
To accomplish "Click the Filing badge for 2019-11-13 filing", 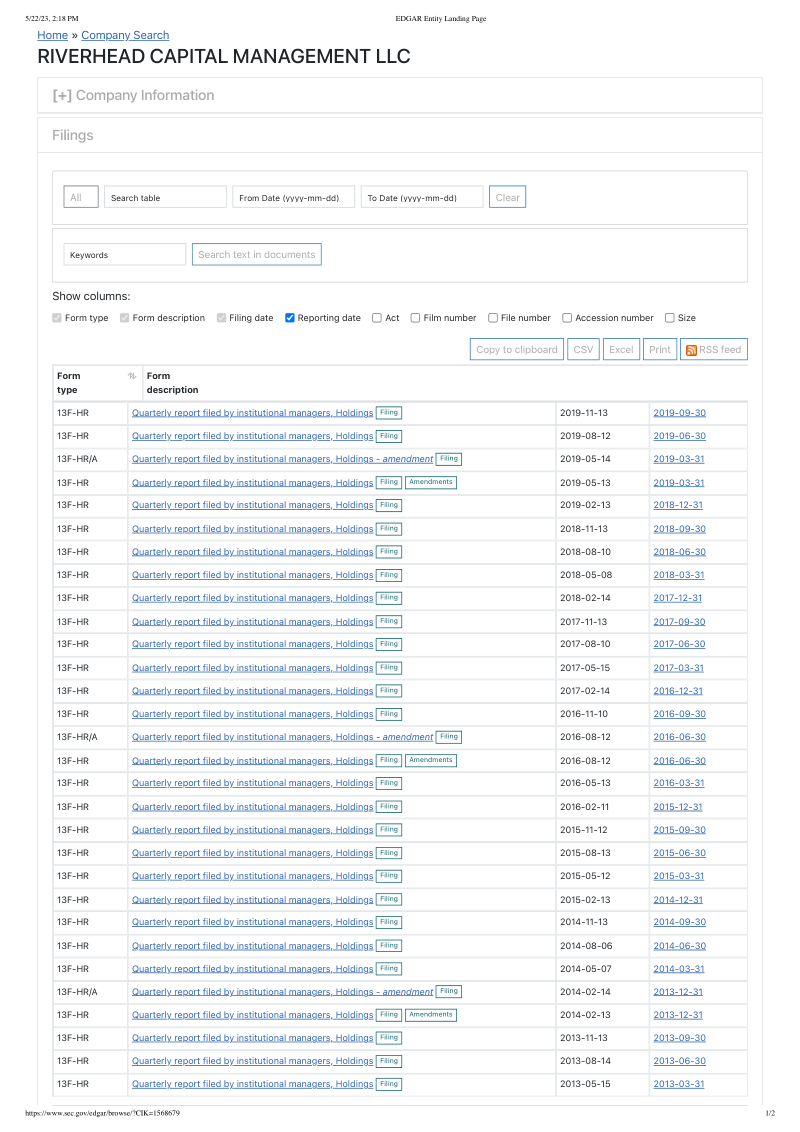I will [389, 413].
